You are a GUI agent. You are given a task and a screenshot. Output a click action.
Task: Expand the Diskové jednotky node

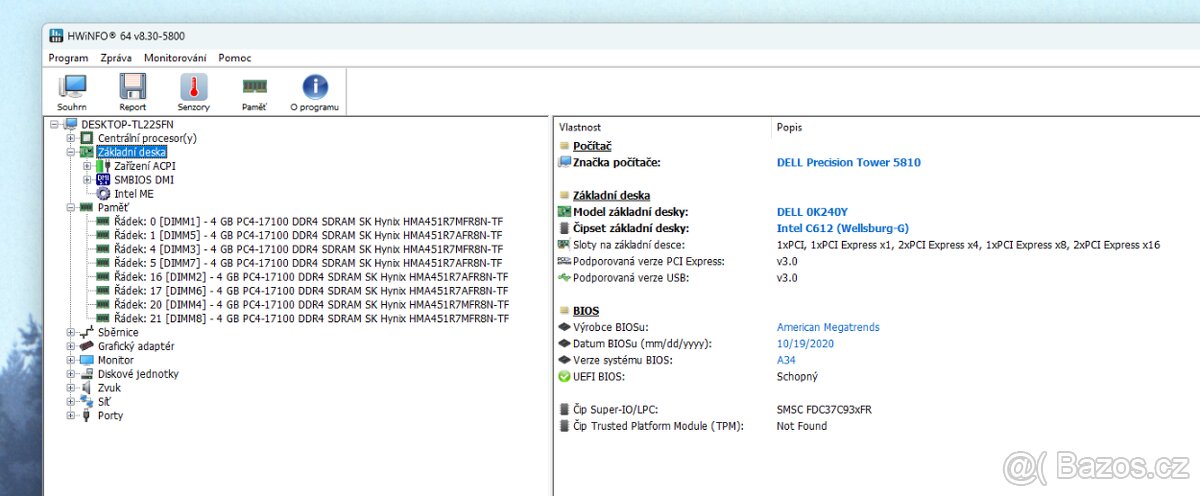click(x=71, y=374)
